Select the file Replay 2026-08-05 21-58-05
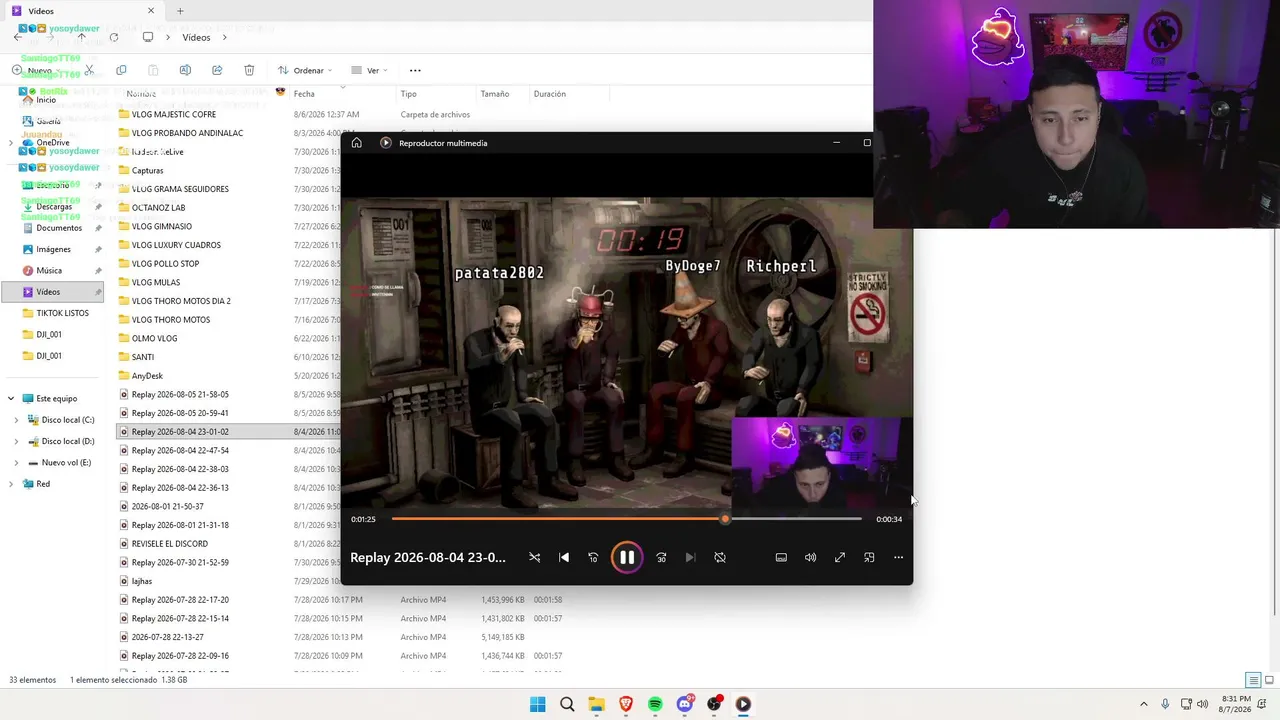The image size is (1280, 720). [180, 395]
